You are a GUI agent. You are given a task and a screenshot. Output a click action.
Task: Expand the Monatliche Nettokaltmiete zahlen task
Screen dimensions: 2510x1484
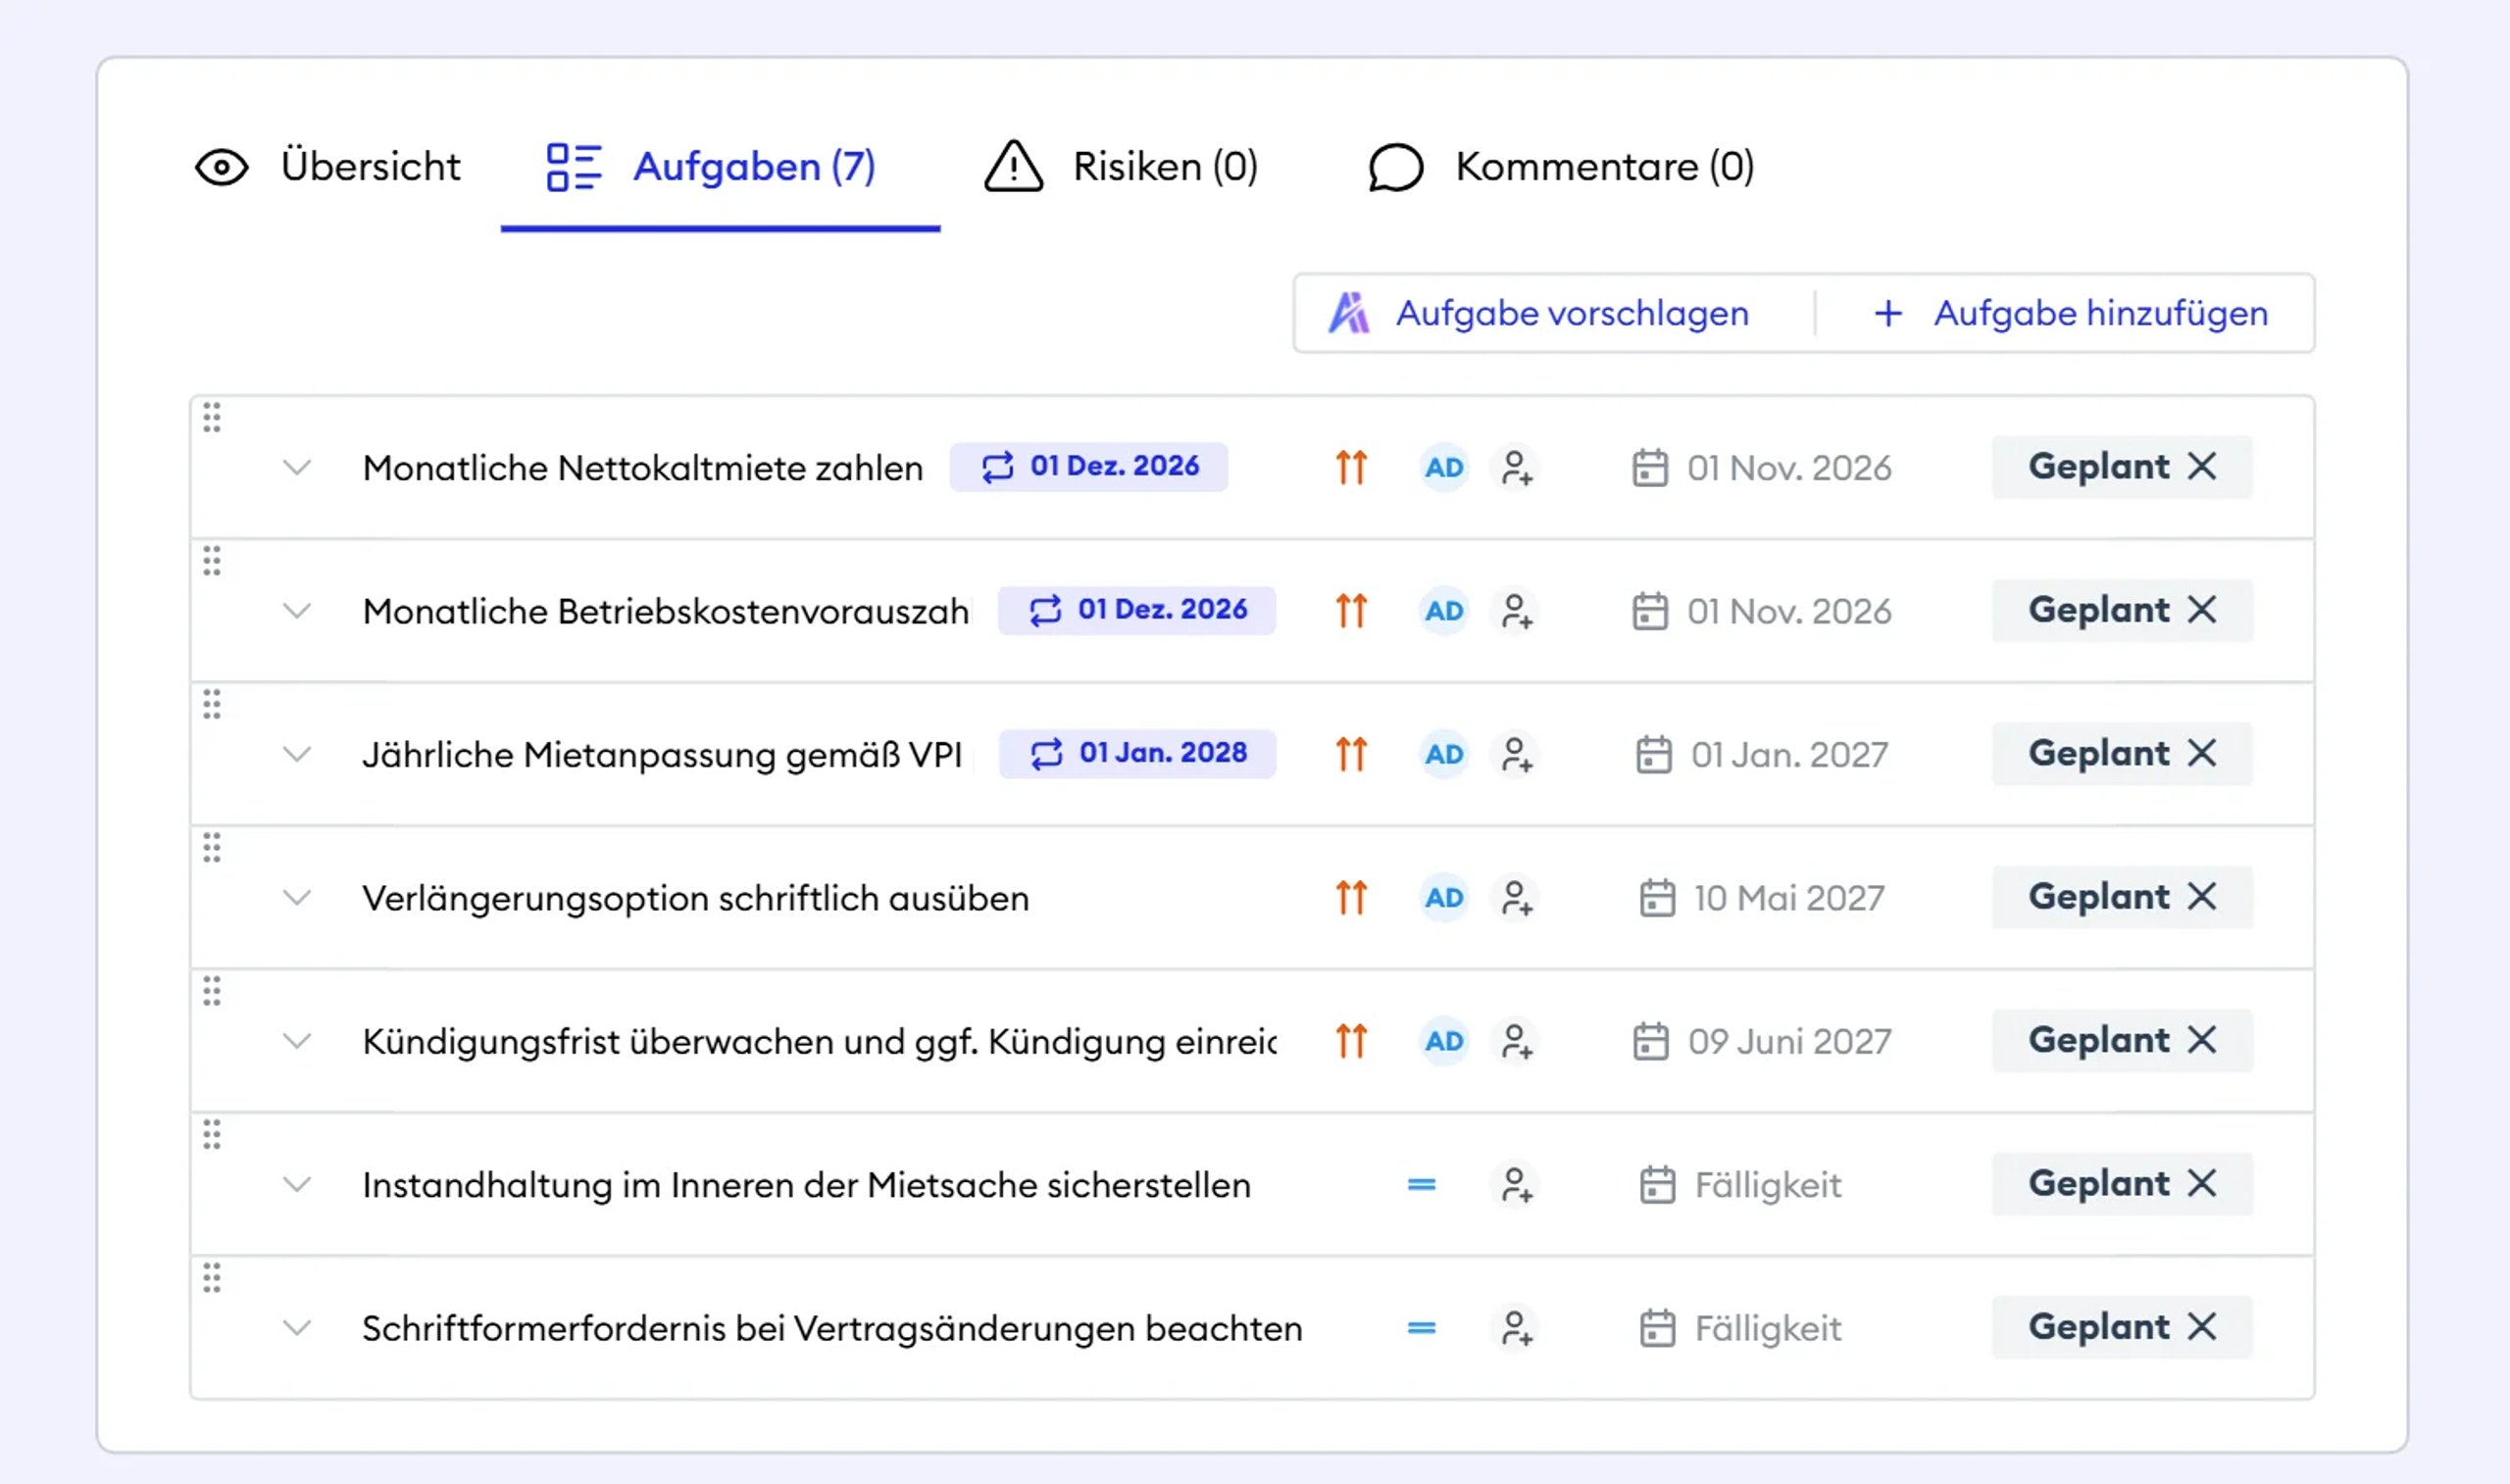point(297,467)
